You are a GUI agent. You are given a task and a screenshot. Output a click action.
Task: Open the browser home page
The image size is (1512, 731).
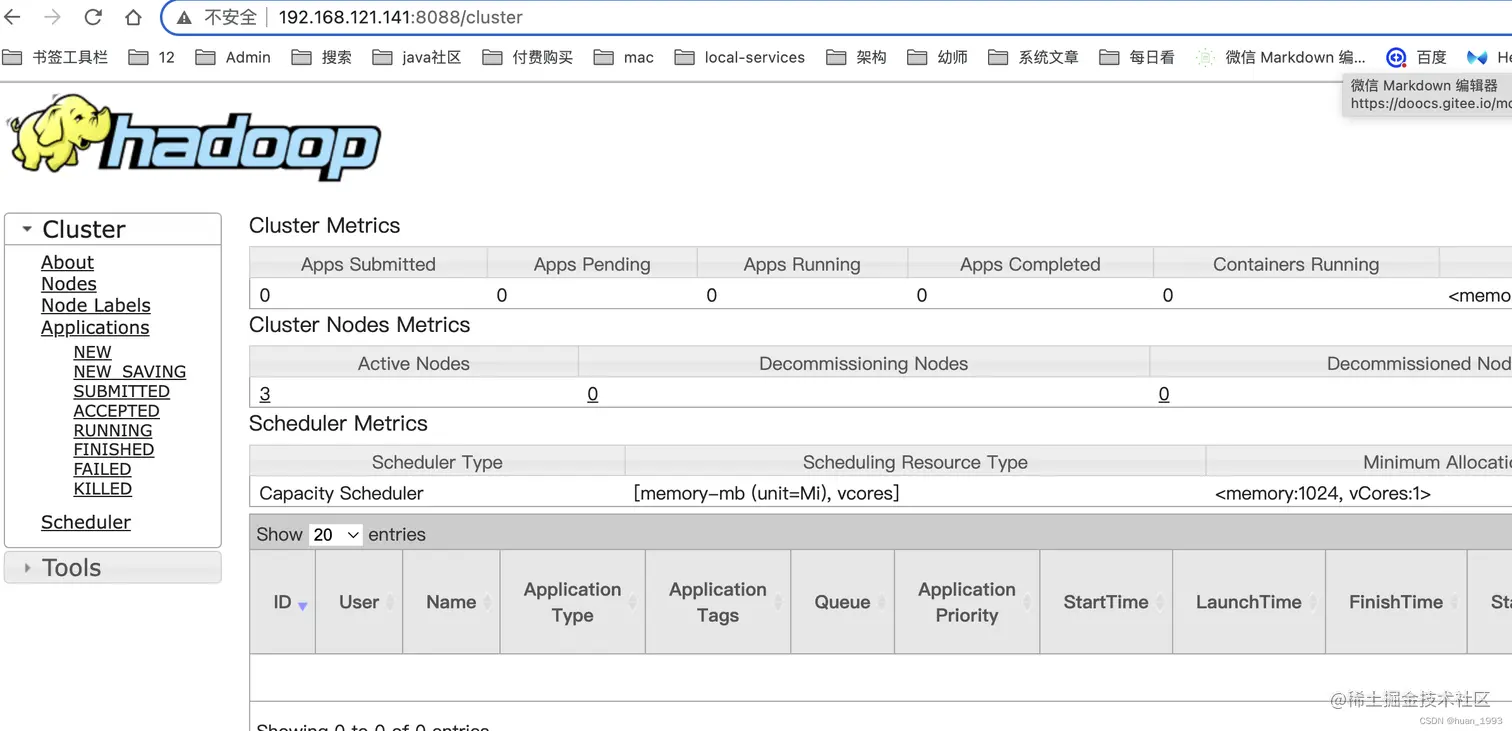point(134,16)
